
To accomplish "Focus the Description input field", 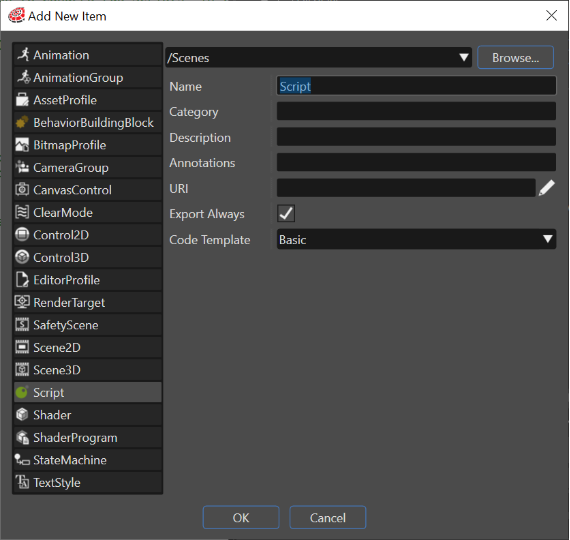I will (x=416, y=137).
